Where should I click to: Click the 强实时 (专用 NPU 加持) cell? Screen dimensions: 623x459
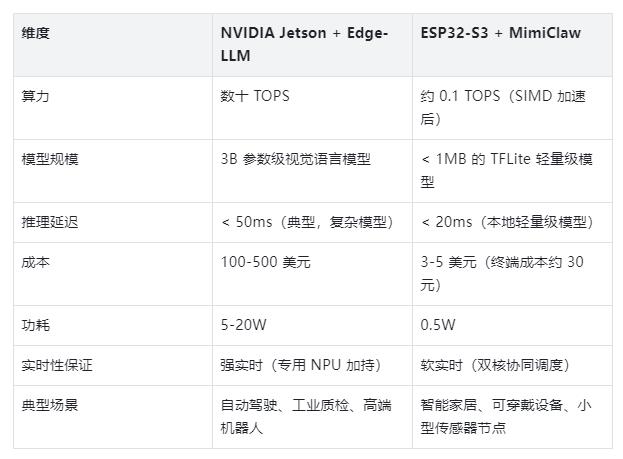[x=300, y=365]
